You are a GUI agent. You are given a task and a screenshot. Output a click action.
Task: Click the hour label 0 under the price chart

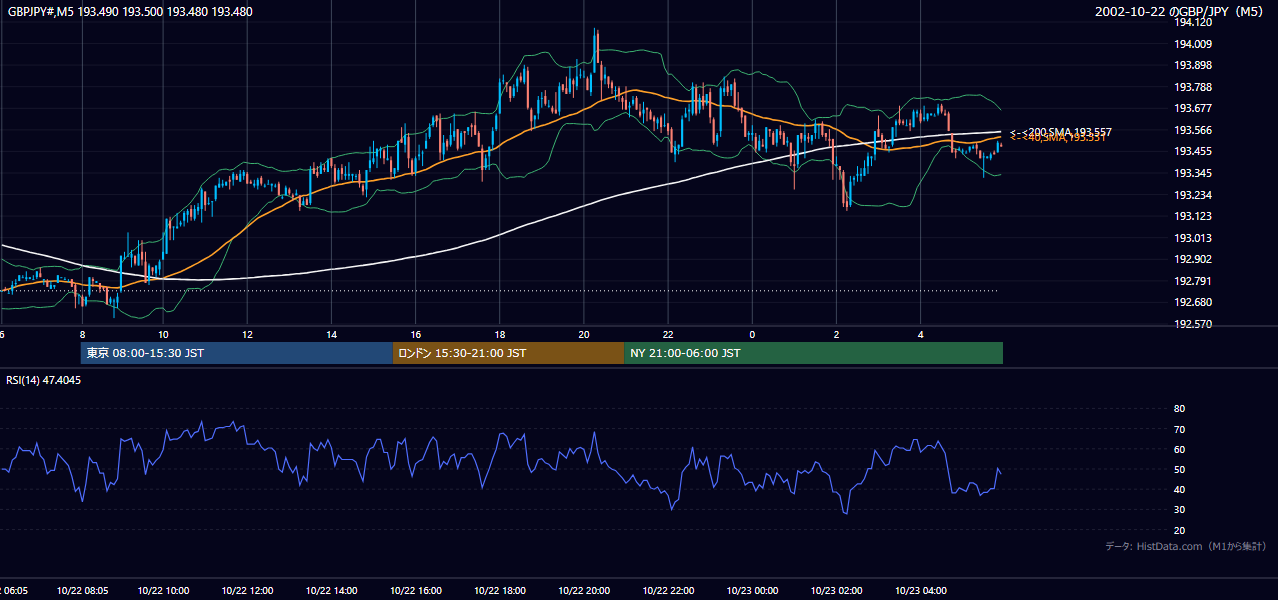(x=752, y=335)
